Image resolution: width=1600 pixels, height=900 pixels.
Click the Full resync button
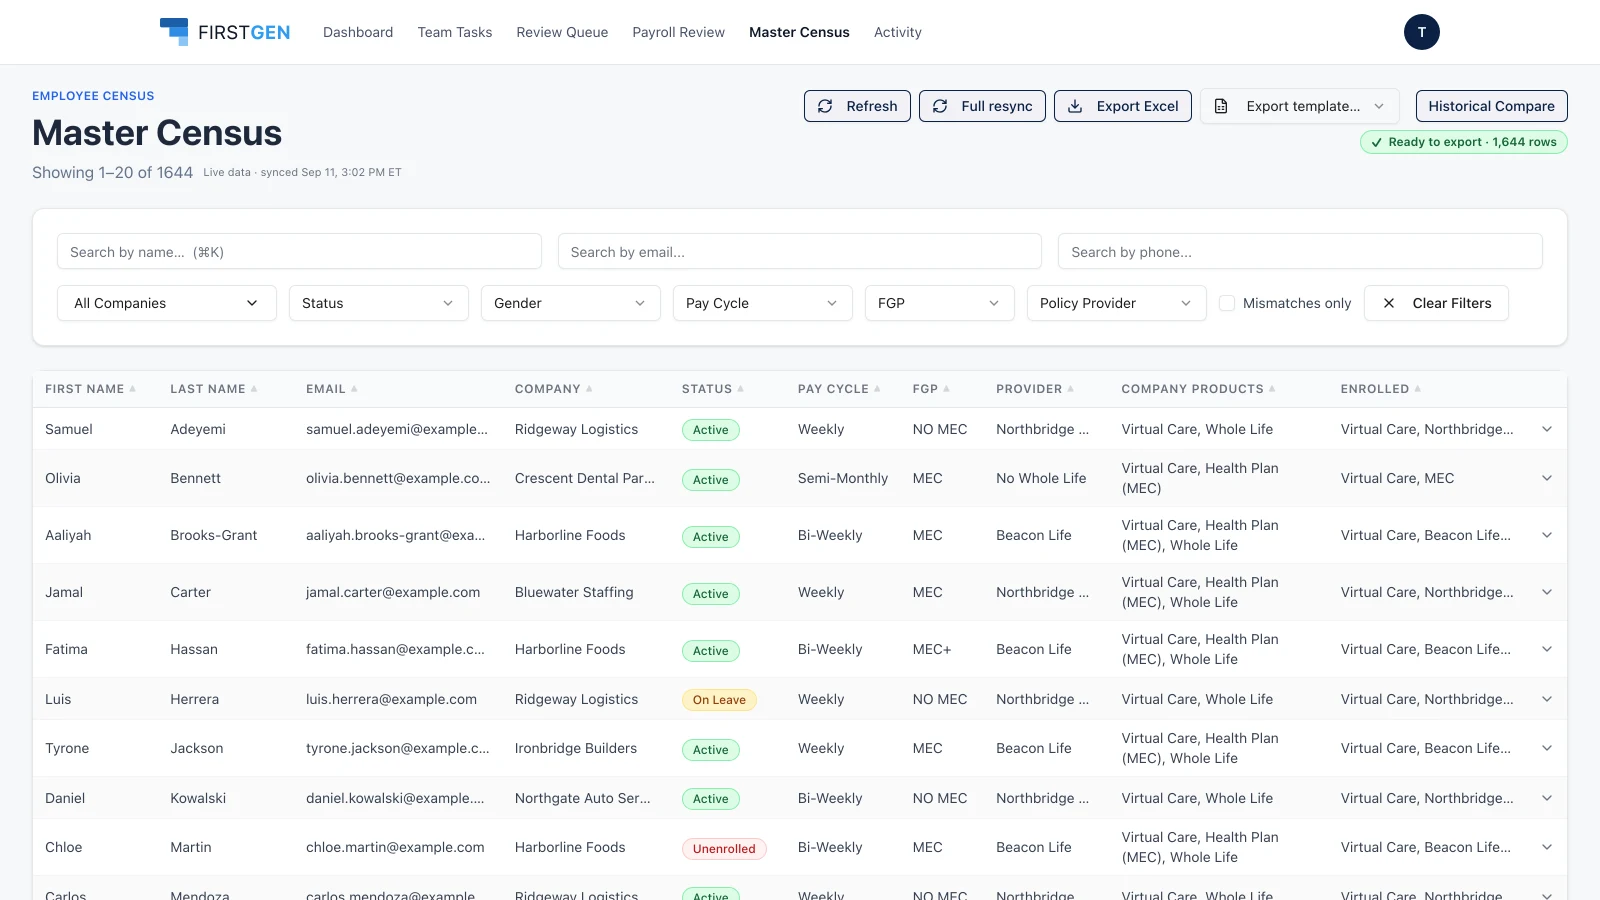982,106
